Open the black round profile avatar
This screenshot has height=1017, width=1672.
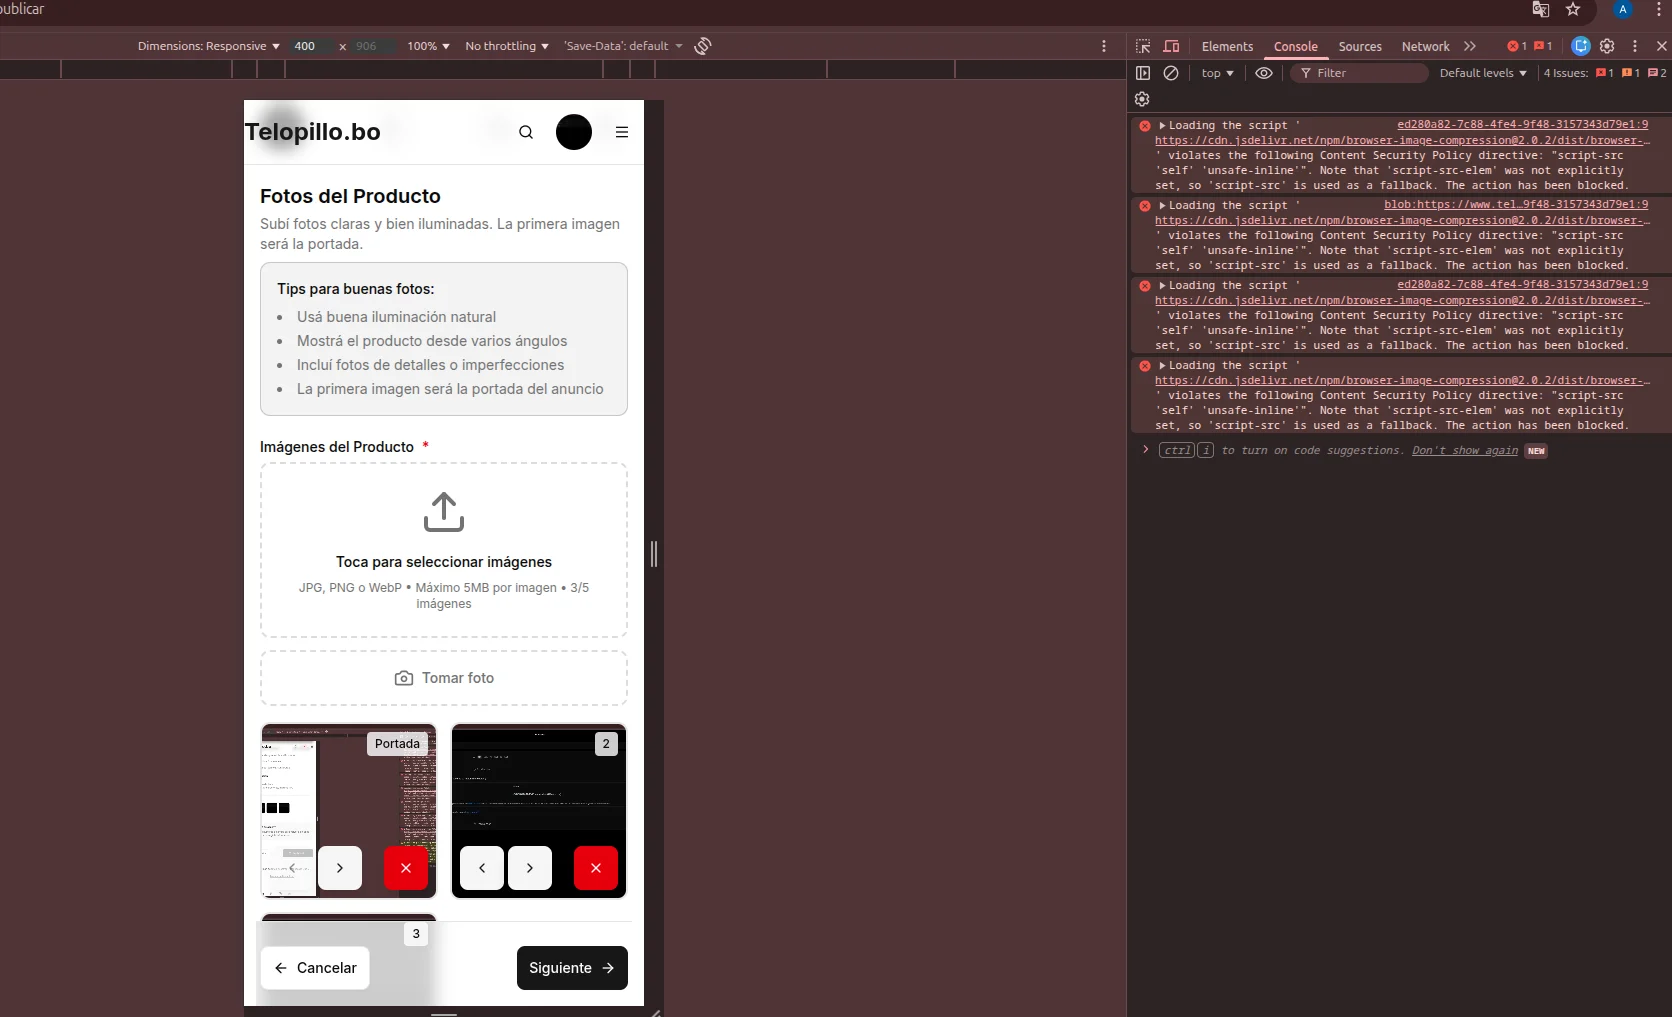[574, 132]
